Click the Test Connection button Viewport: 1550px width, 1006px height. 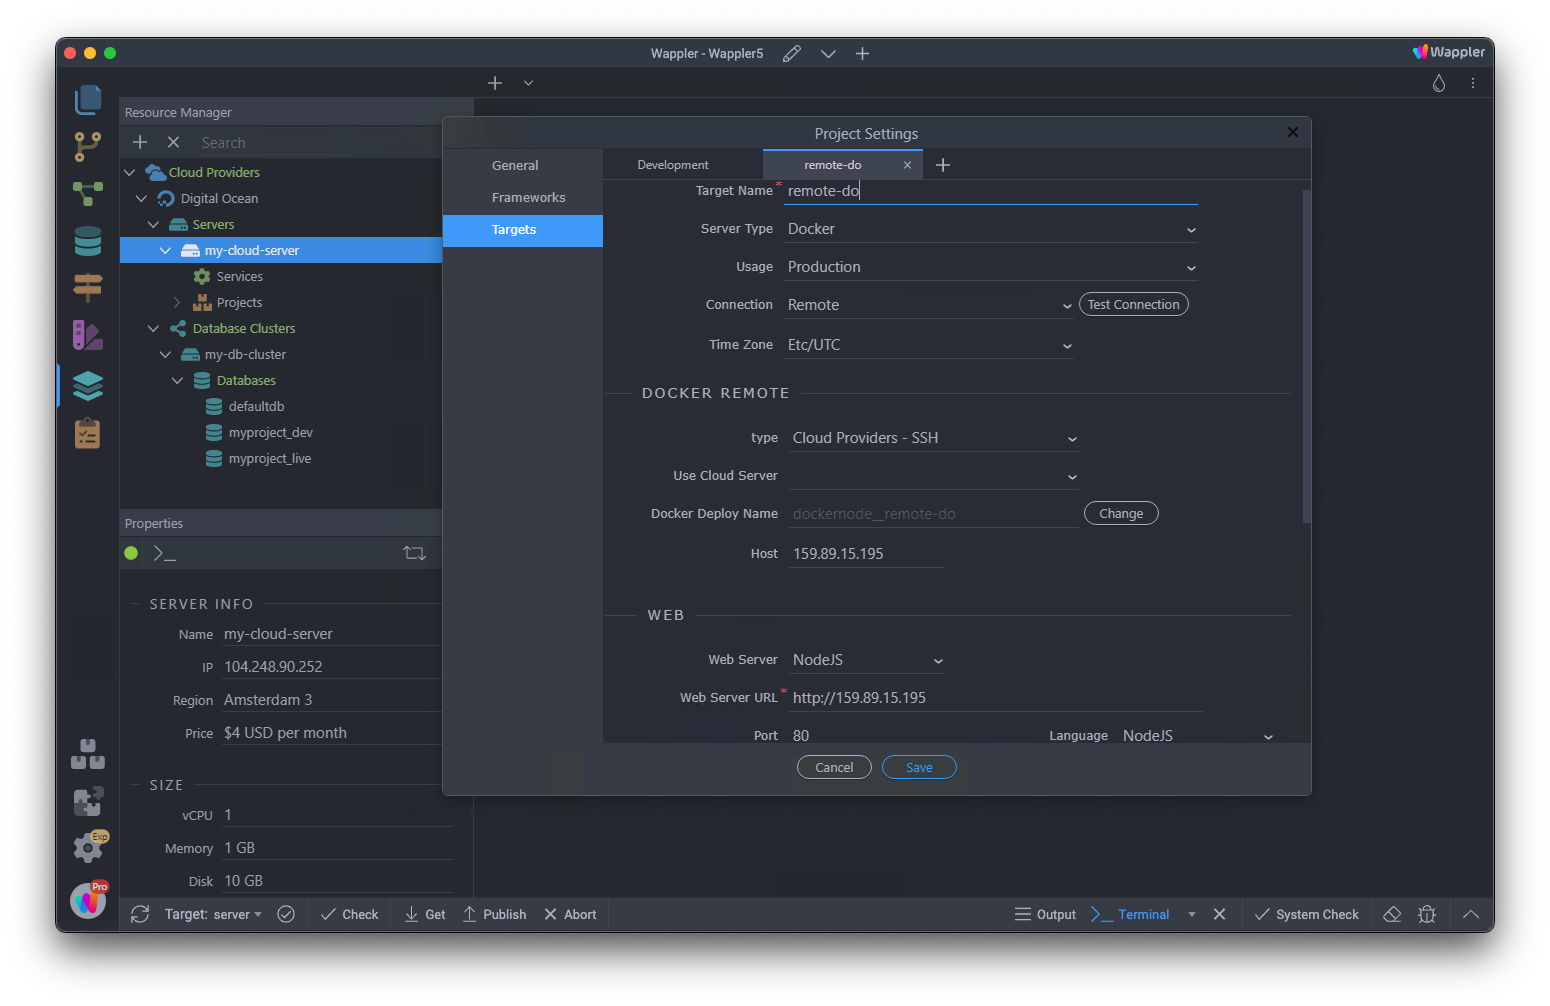click(1134, 305)
